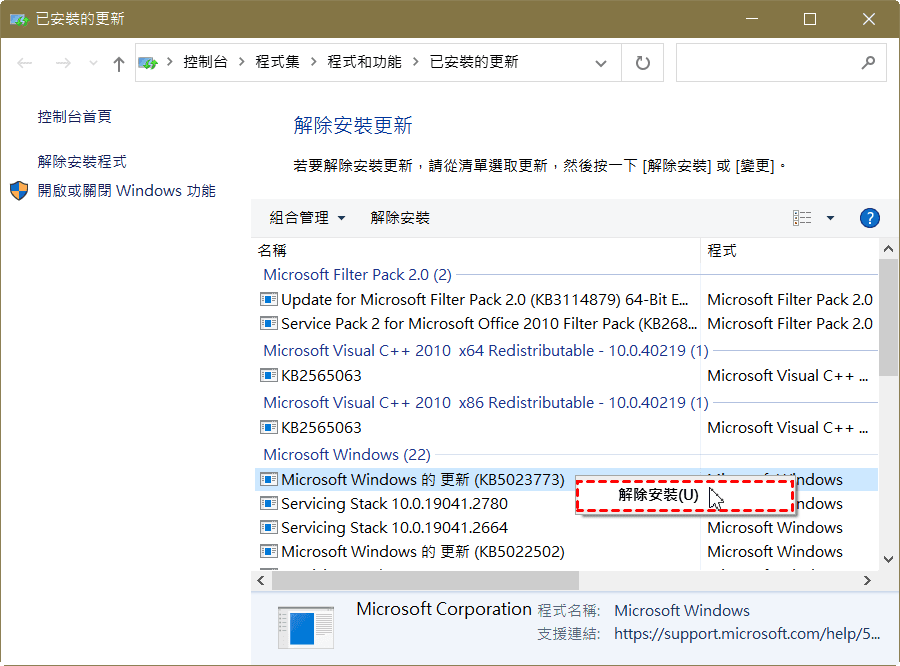Click the Back navigation arrow
The height and width of the screenshot is (666, 900).
pos(25,63)
